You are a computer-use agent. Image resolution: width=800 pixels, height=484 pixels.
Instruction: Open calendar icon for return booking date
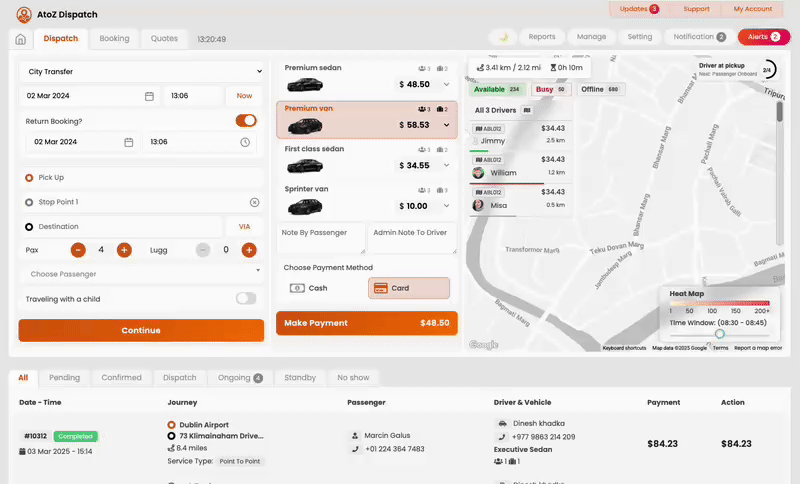[129, 142]
